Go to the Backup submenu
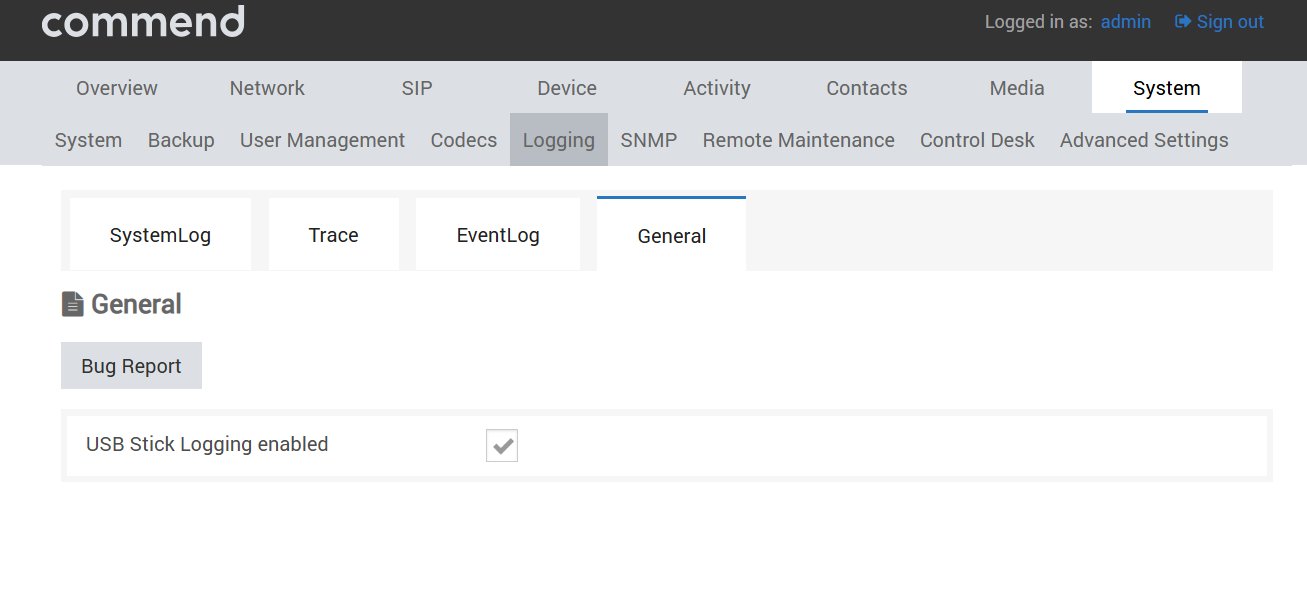The height and width of the screenshot is (597, 1307). click(181, 140)
